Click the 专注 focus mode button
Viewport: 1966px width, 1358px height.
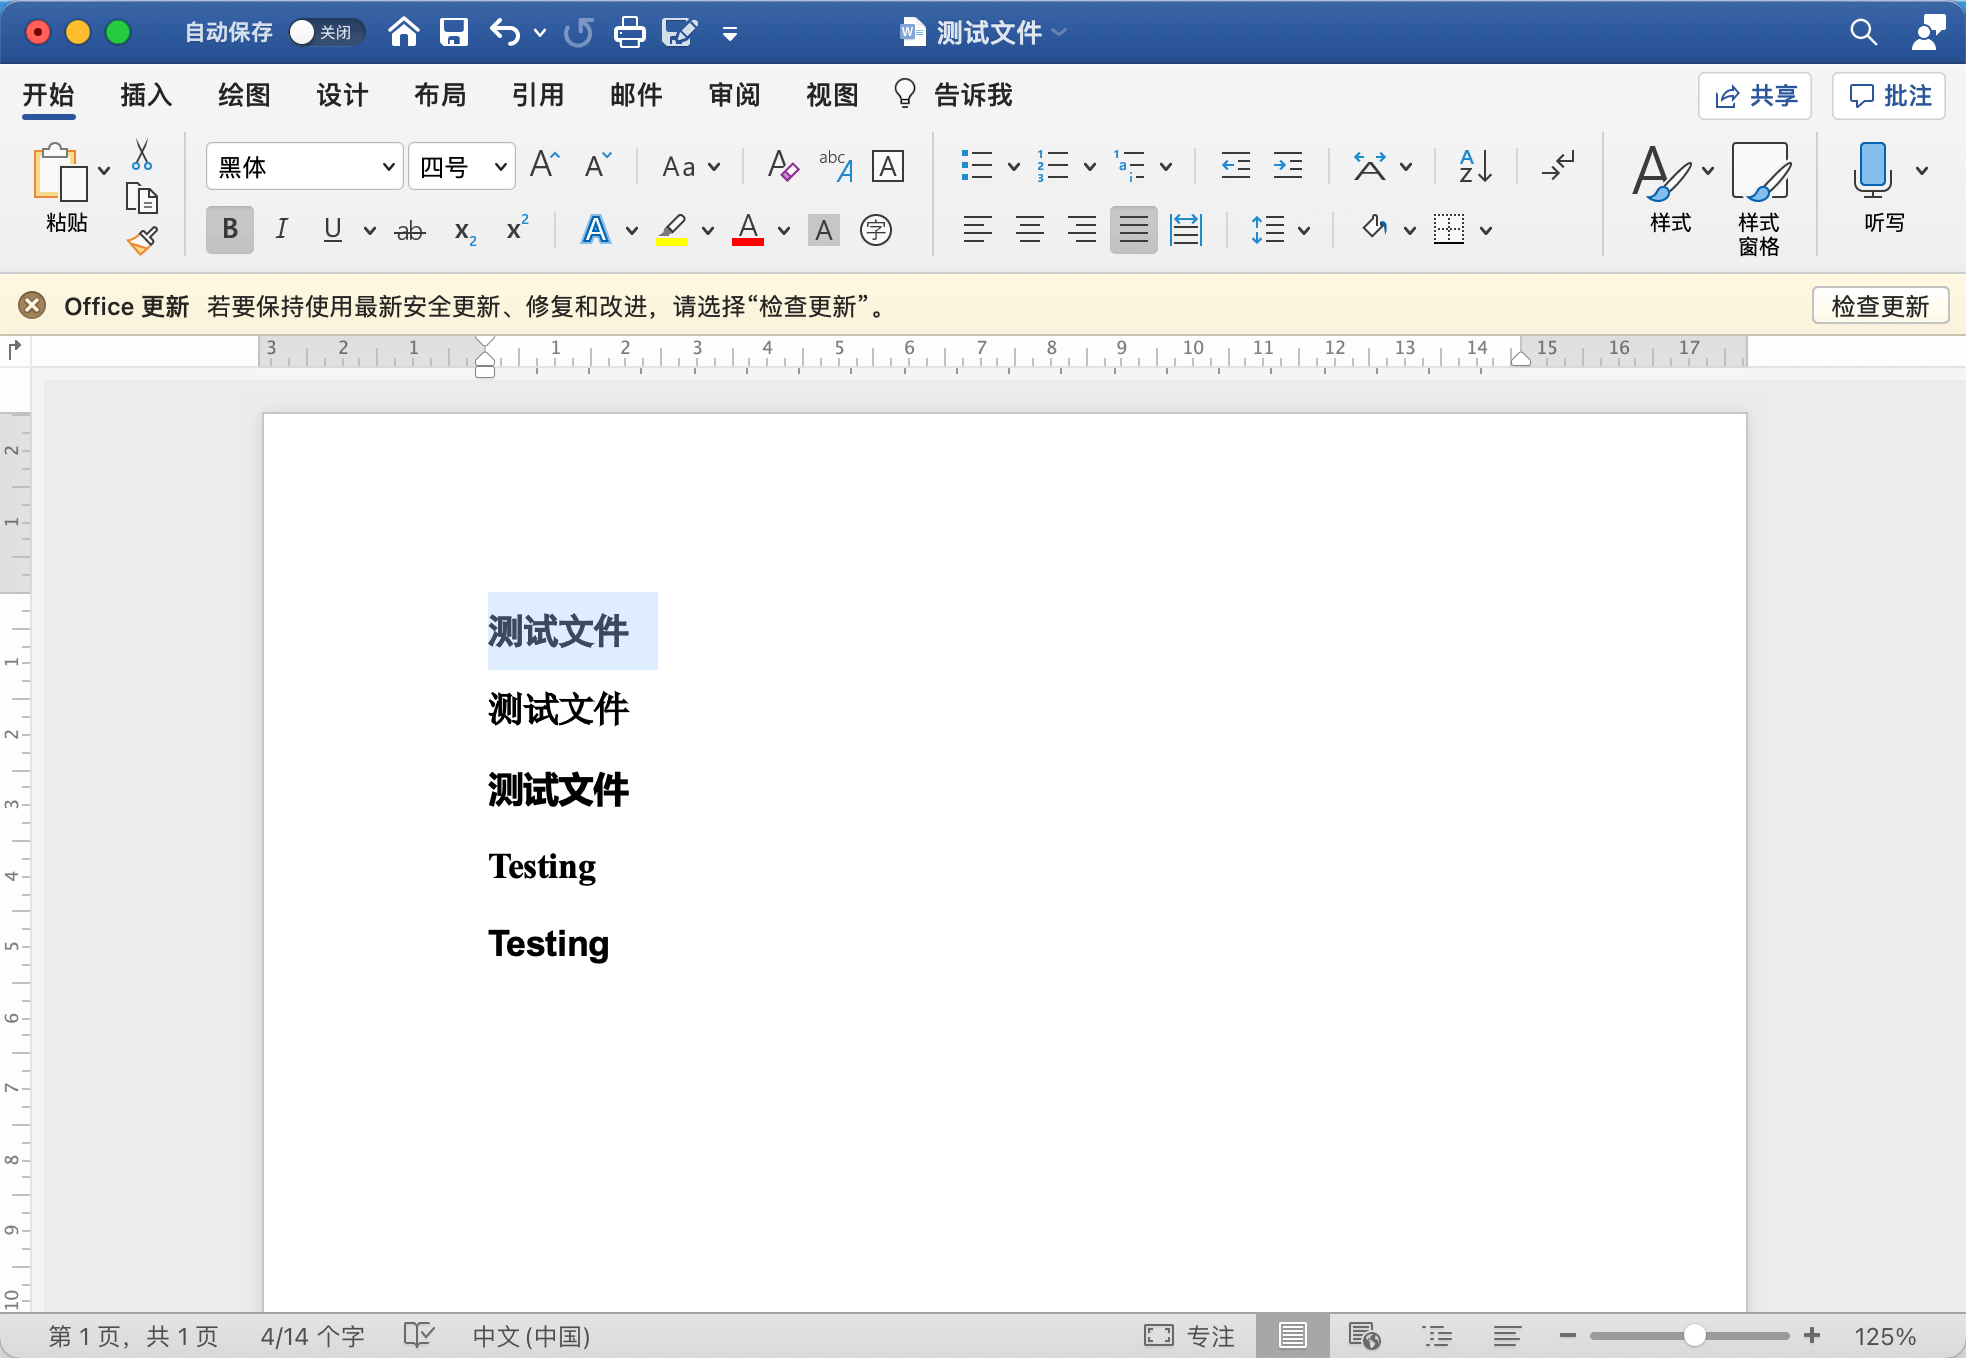coord(1190,1335)
